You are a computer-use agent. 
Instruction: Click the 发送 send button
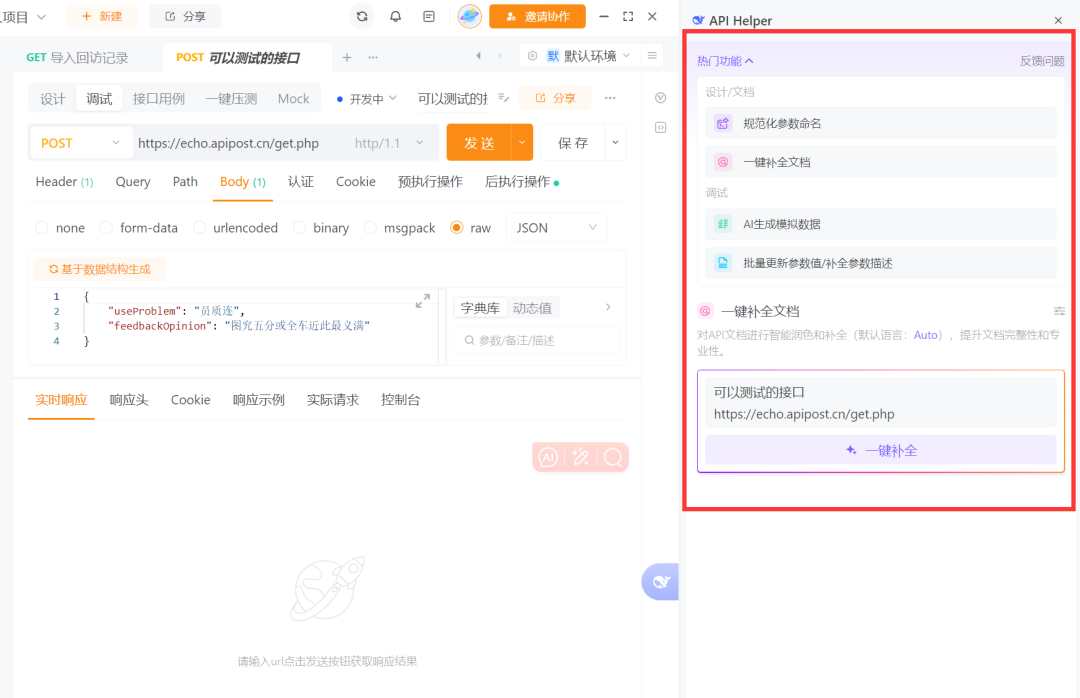coord(477,142)
